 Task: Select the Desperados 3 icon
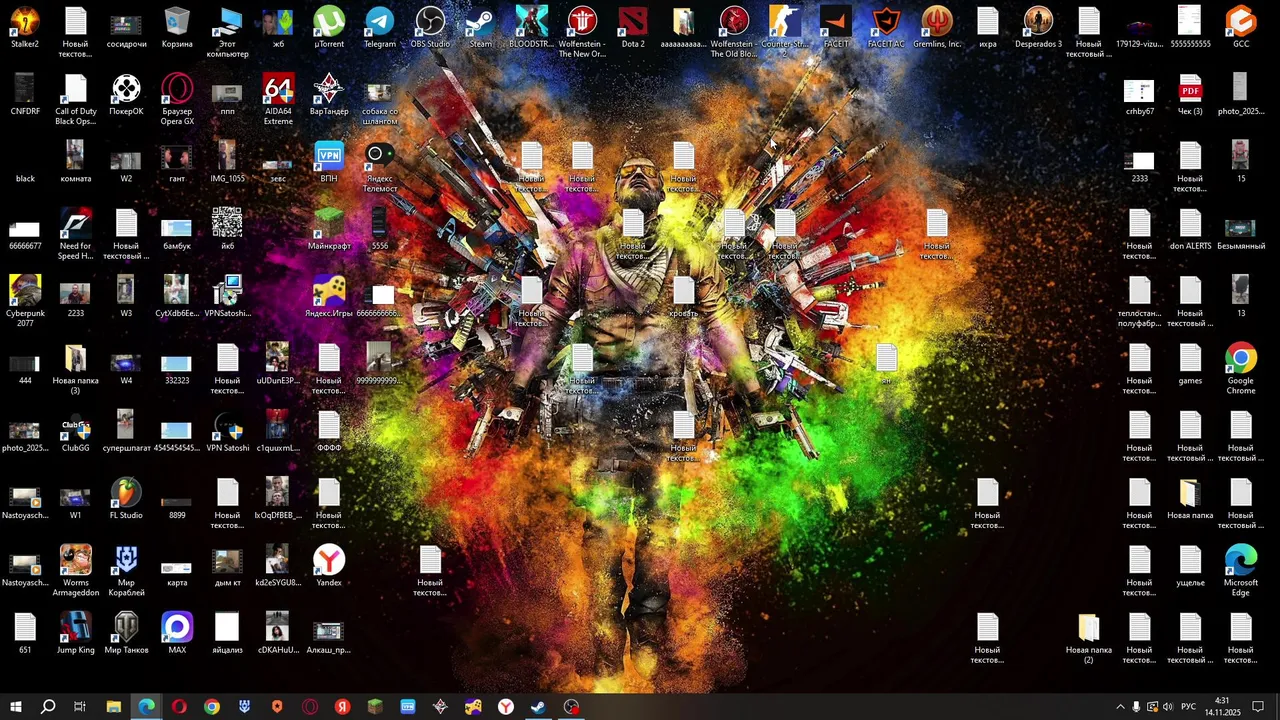pyautogui.click(x=1038, y=28)
